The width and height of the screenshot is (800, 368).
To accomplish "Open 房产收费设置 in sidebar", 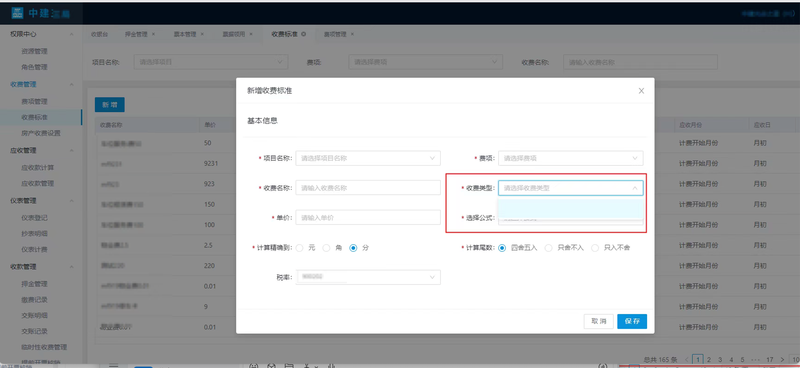I will (41, 133).
